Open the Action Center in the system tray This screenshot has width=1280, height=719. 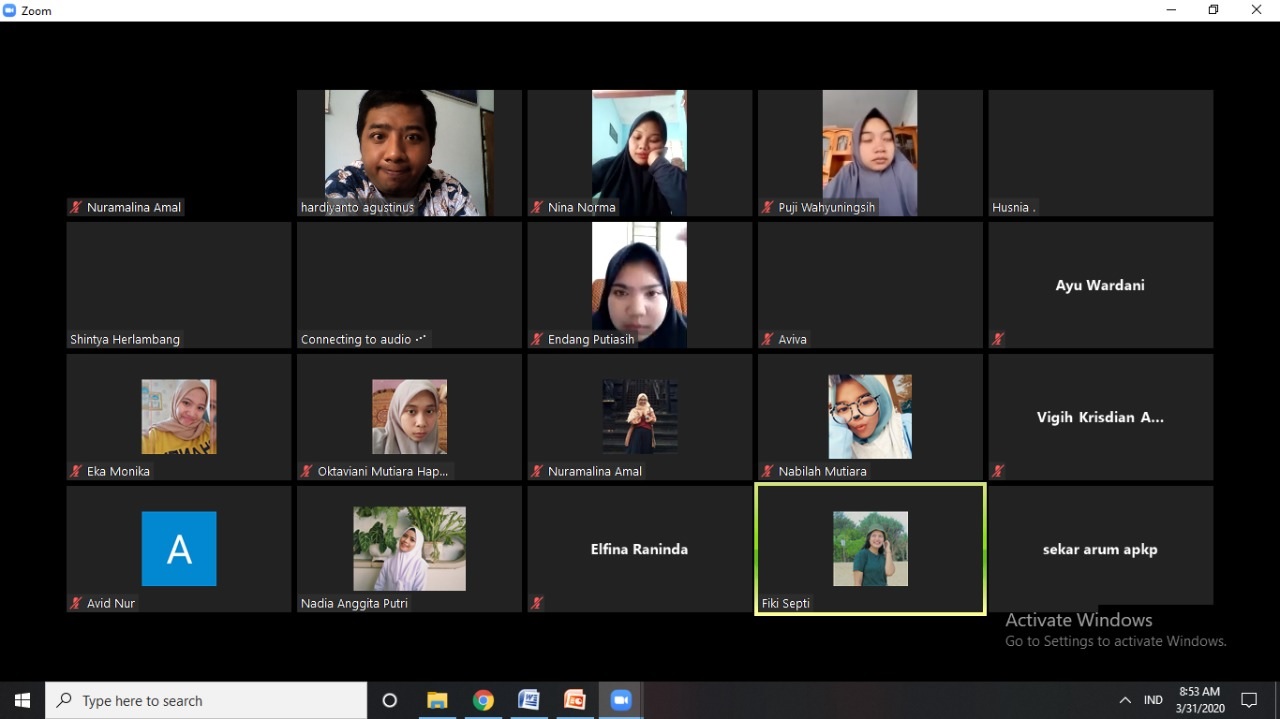[x=1250, y=700]
